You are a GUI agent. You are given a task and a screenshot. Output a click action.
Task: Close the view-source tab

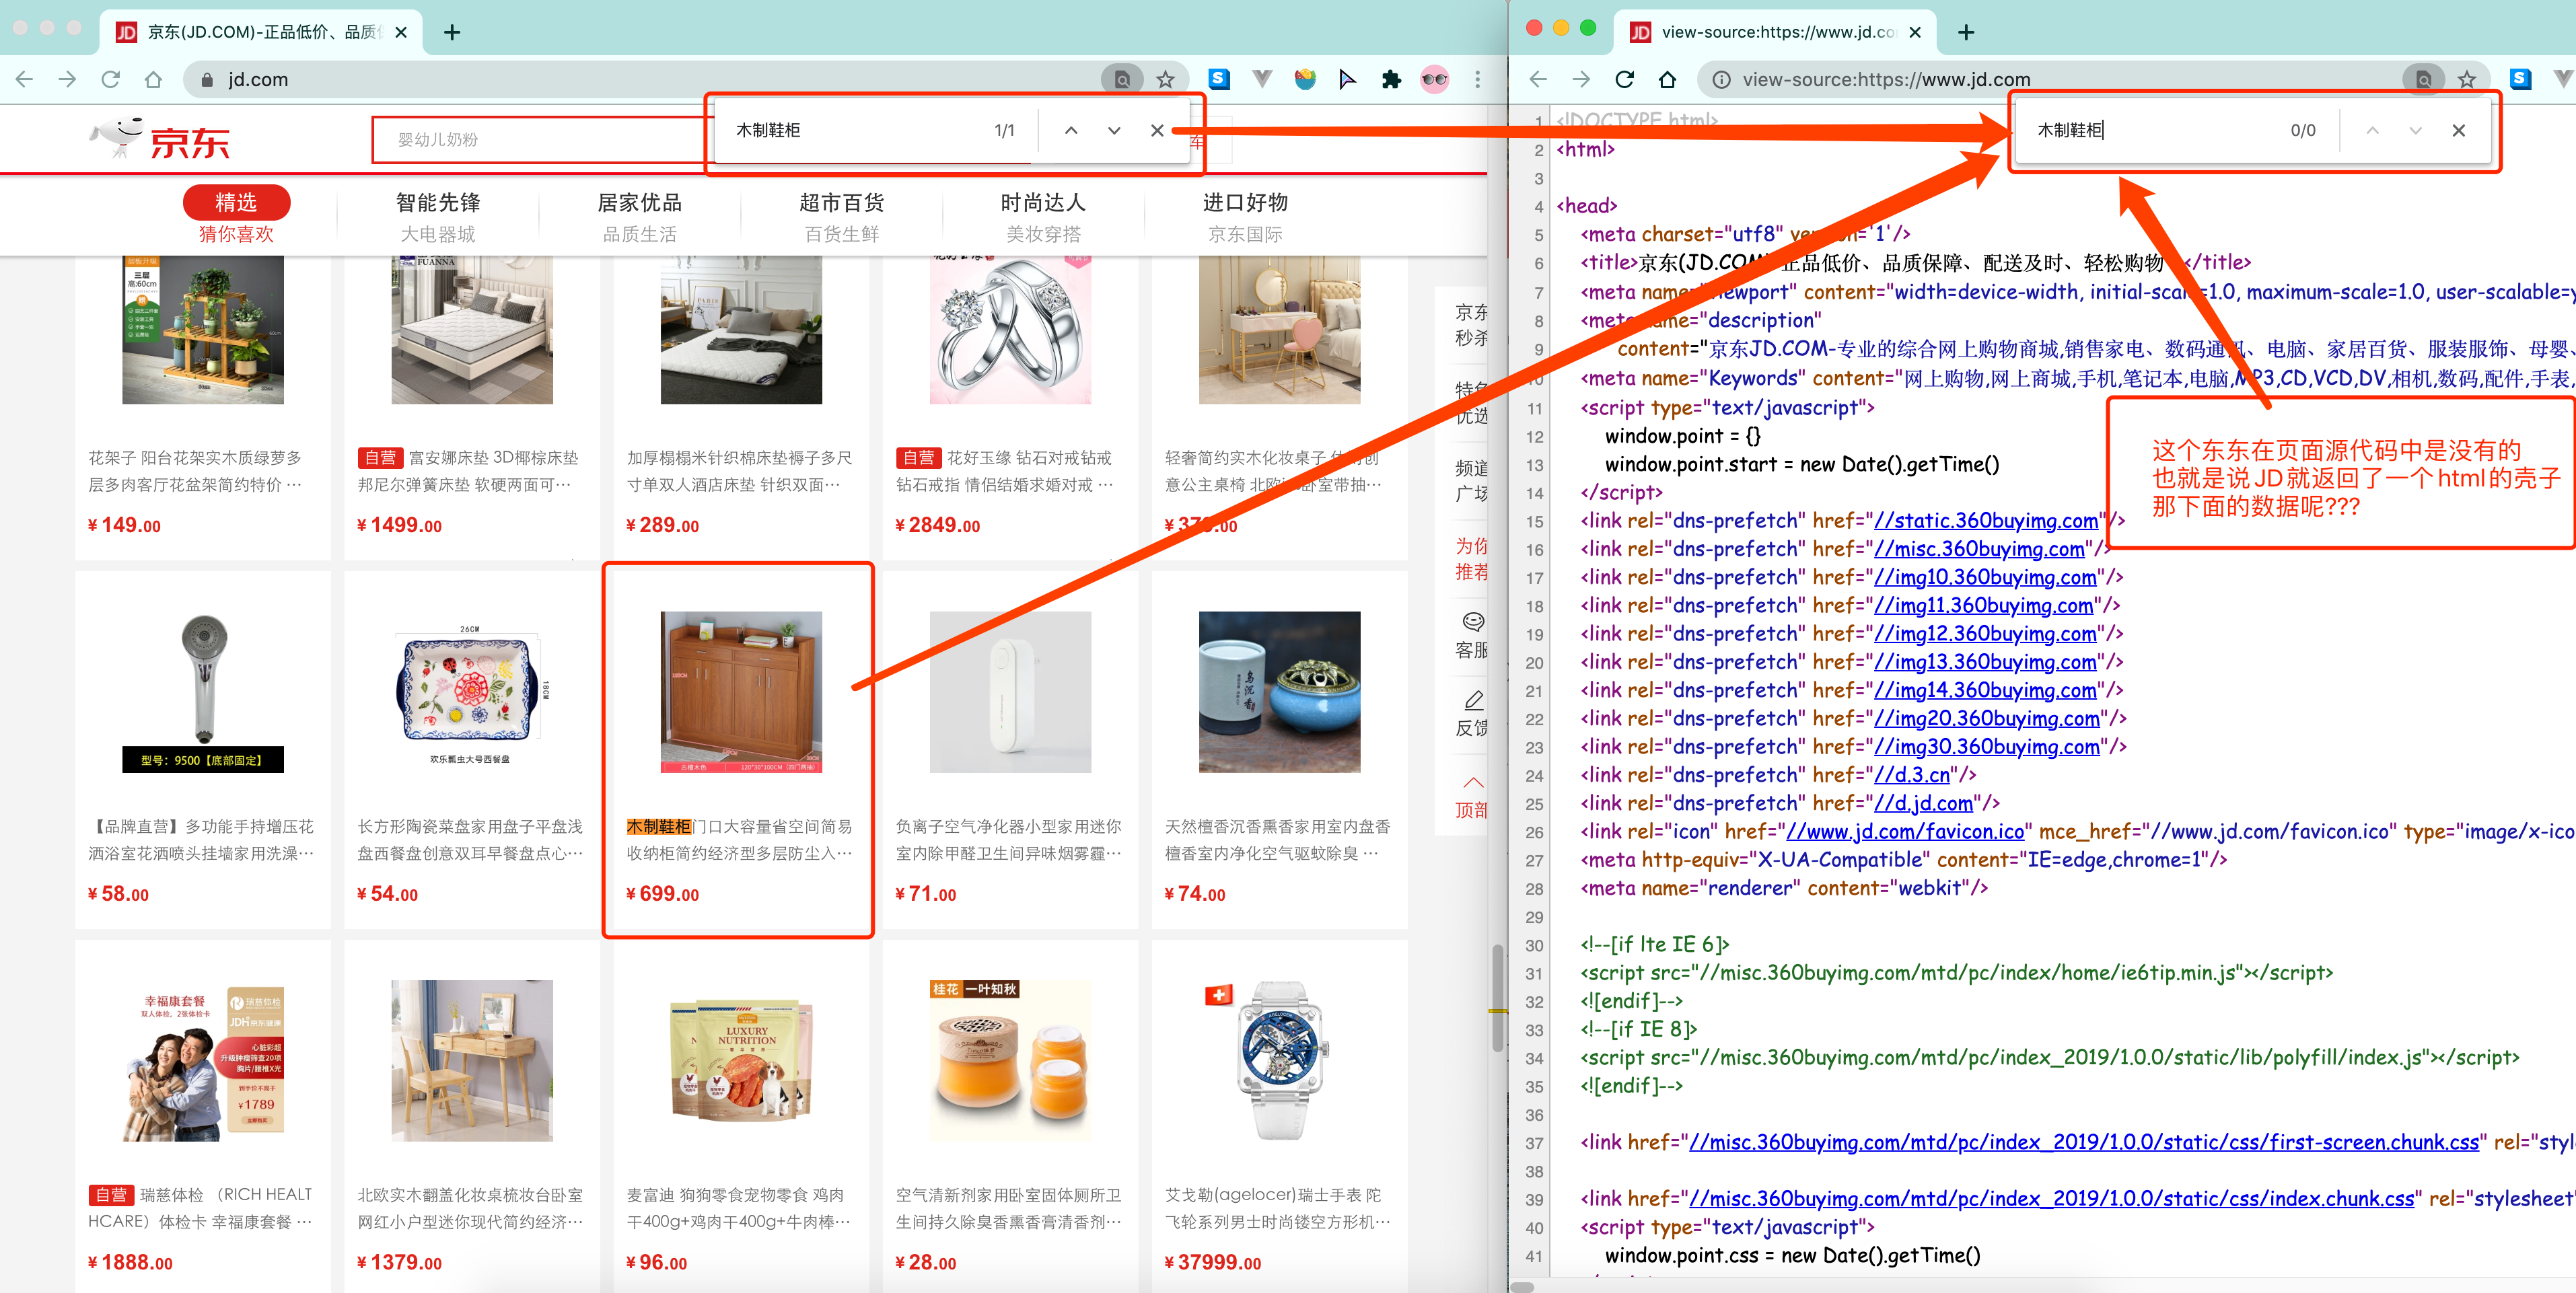pos(1915,32)
